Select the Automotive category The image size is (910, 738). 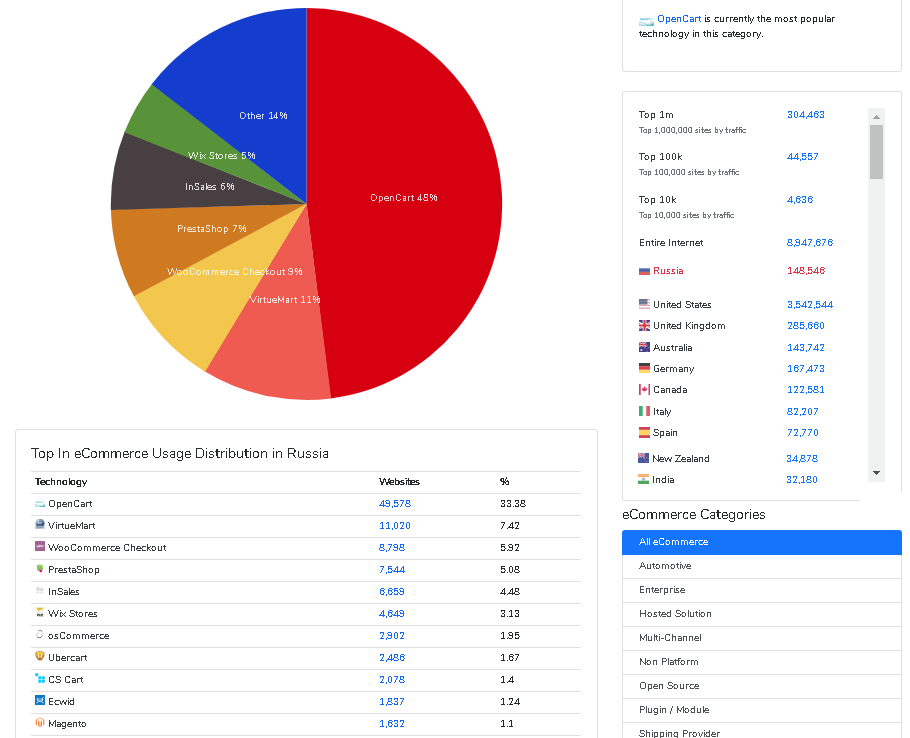click(761, 566)
